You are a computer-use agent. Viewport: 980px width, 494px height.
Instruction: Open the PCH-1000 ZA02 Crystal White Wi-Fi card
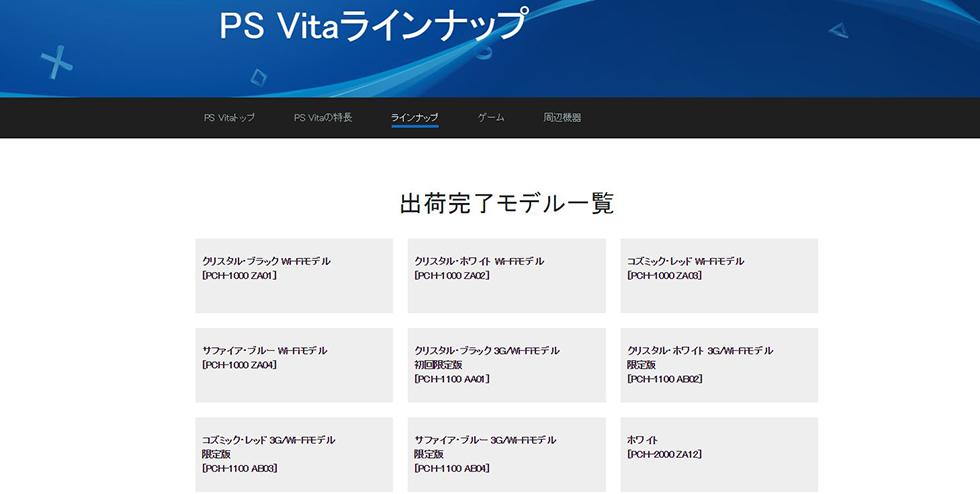pyautogui.click(x=506, y=275)
